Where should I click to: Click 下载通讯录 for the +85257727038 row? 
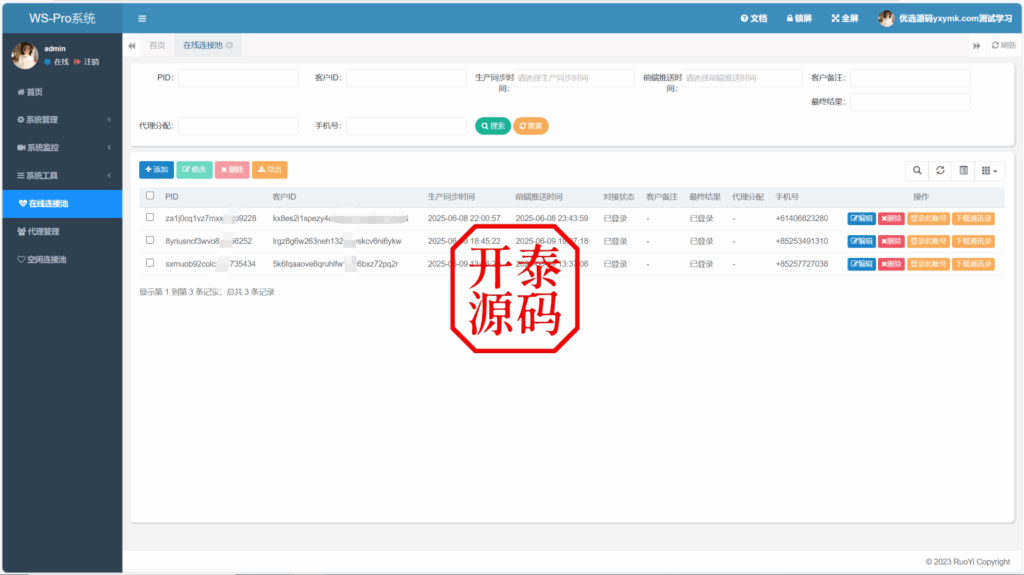(x=973, y=264)
